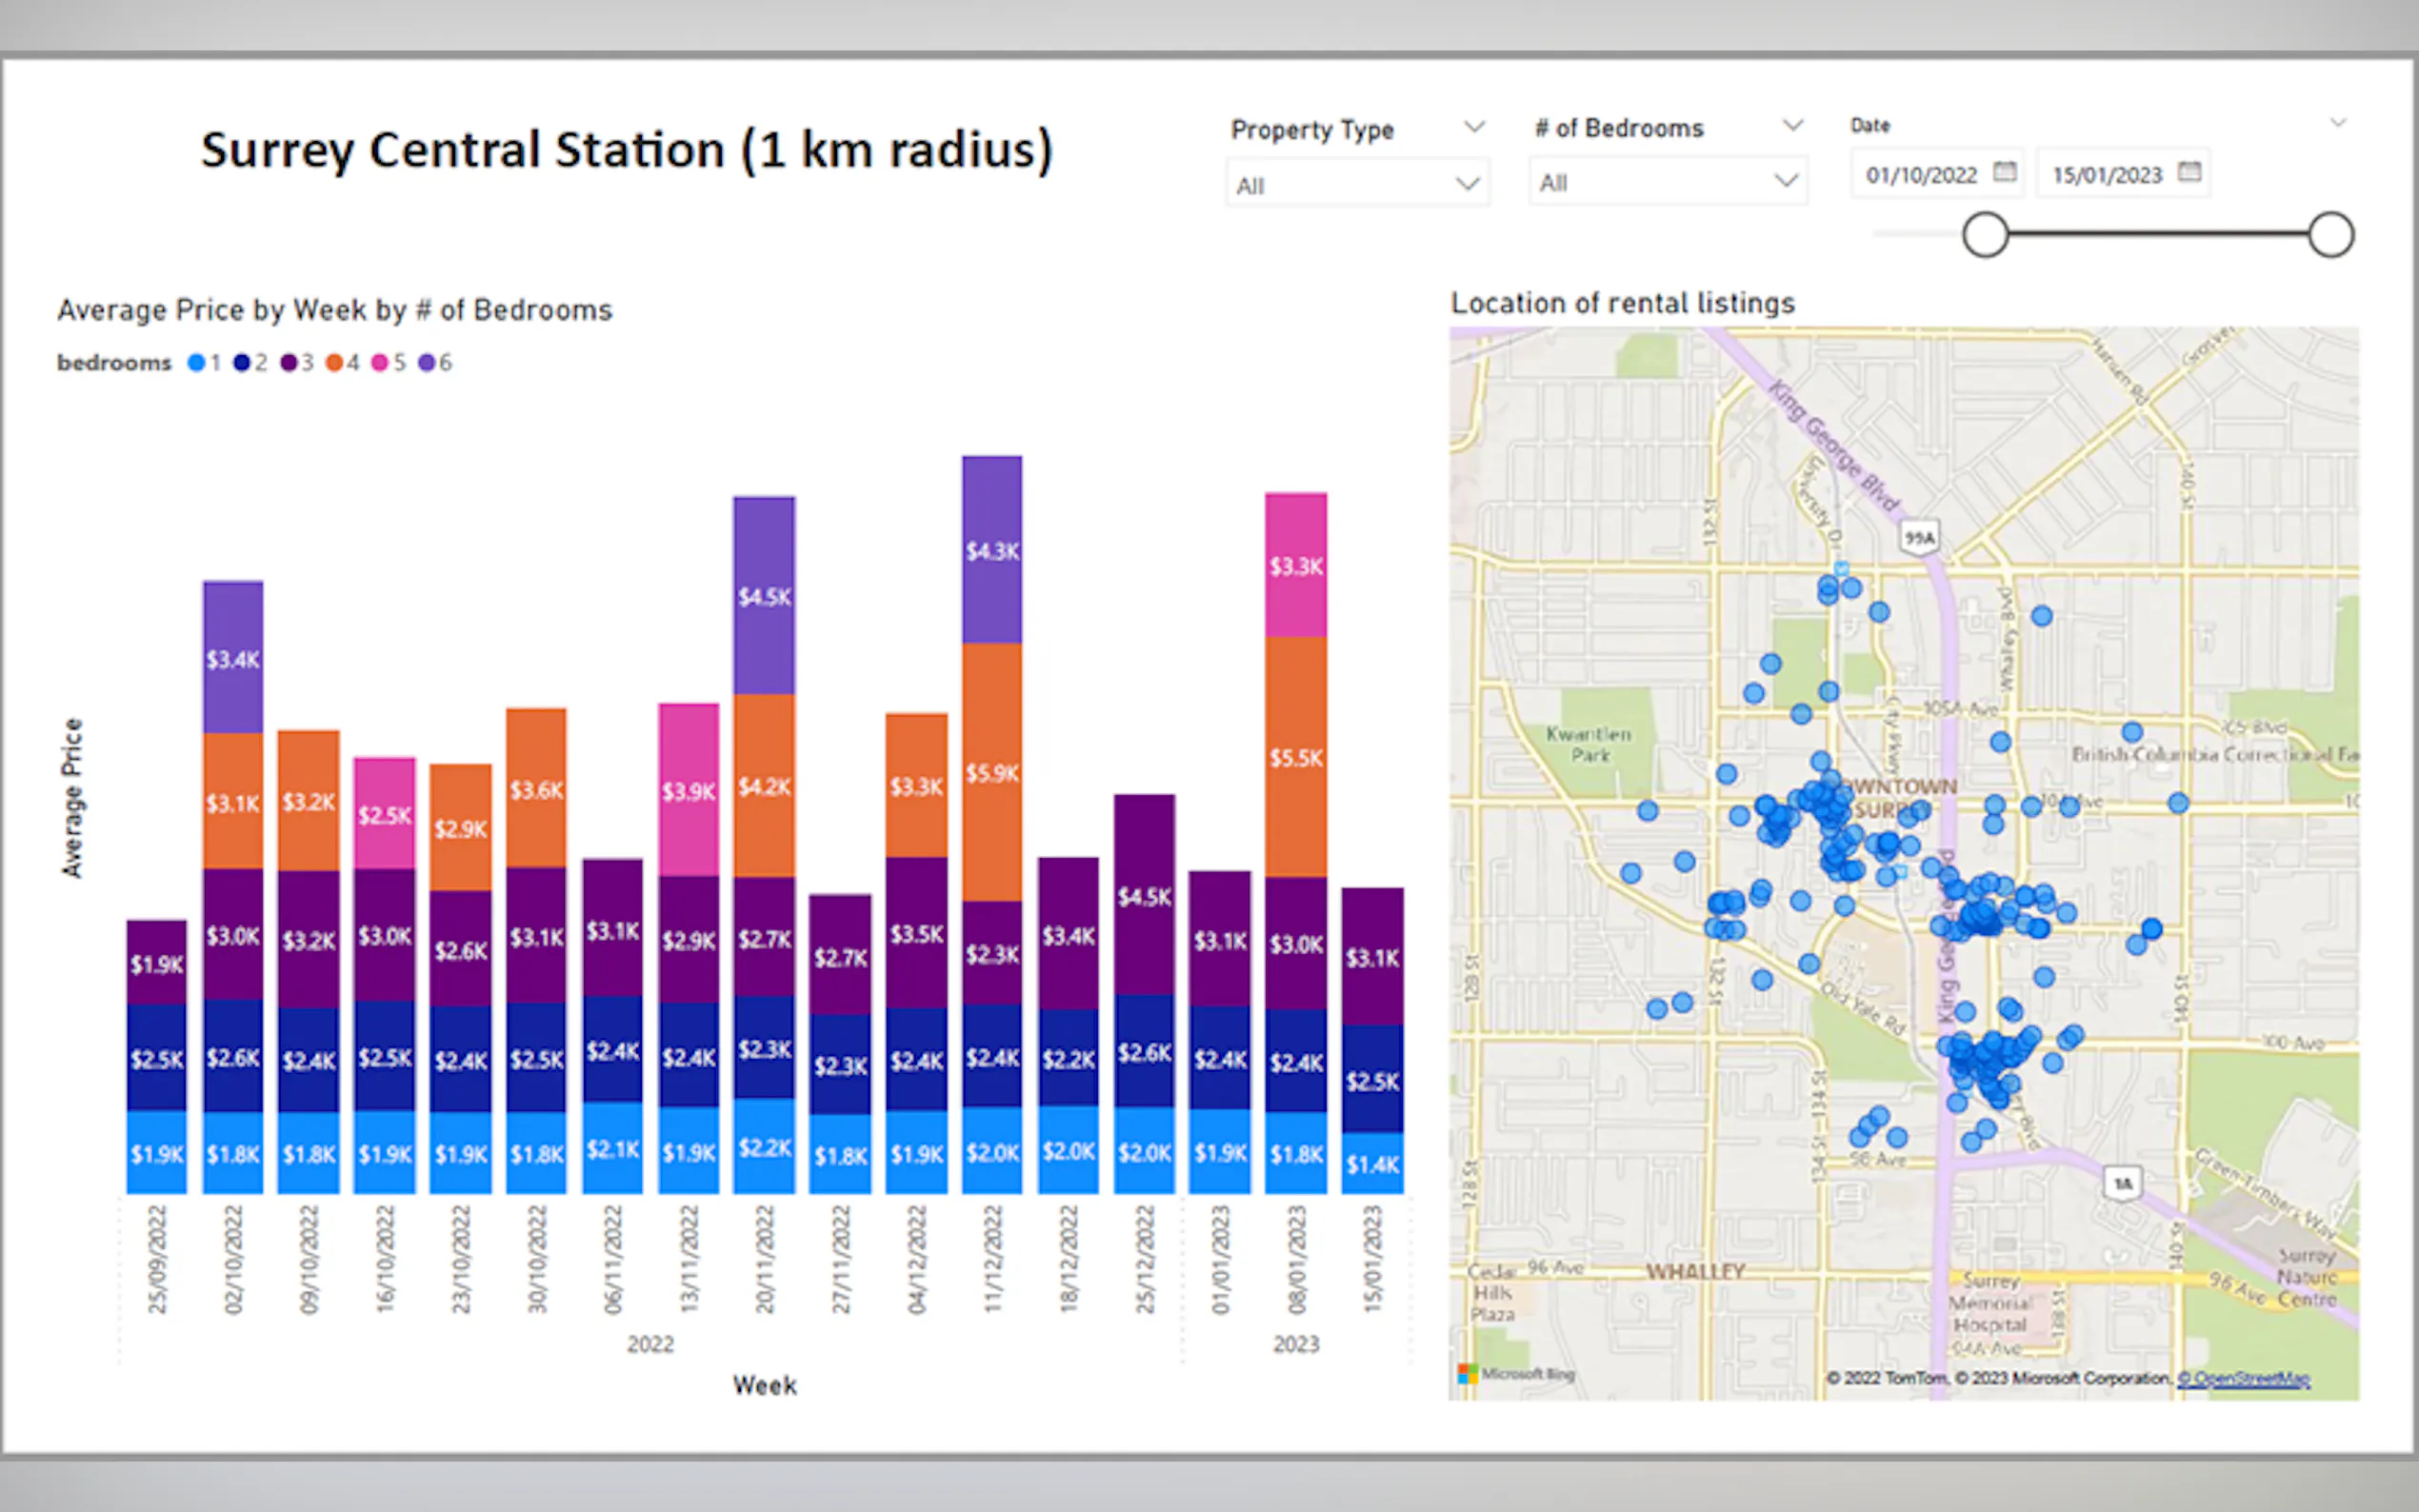
Task: Open the Property Type All dropdown
Action: (1357, 185)
